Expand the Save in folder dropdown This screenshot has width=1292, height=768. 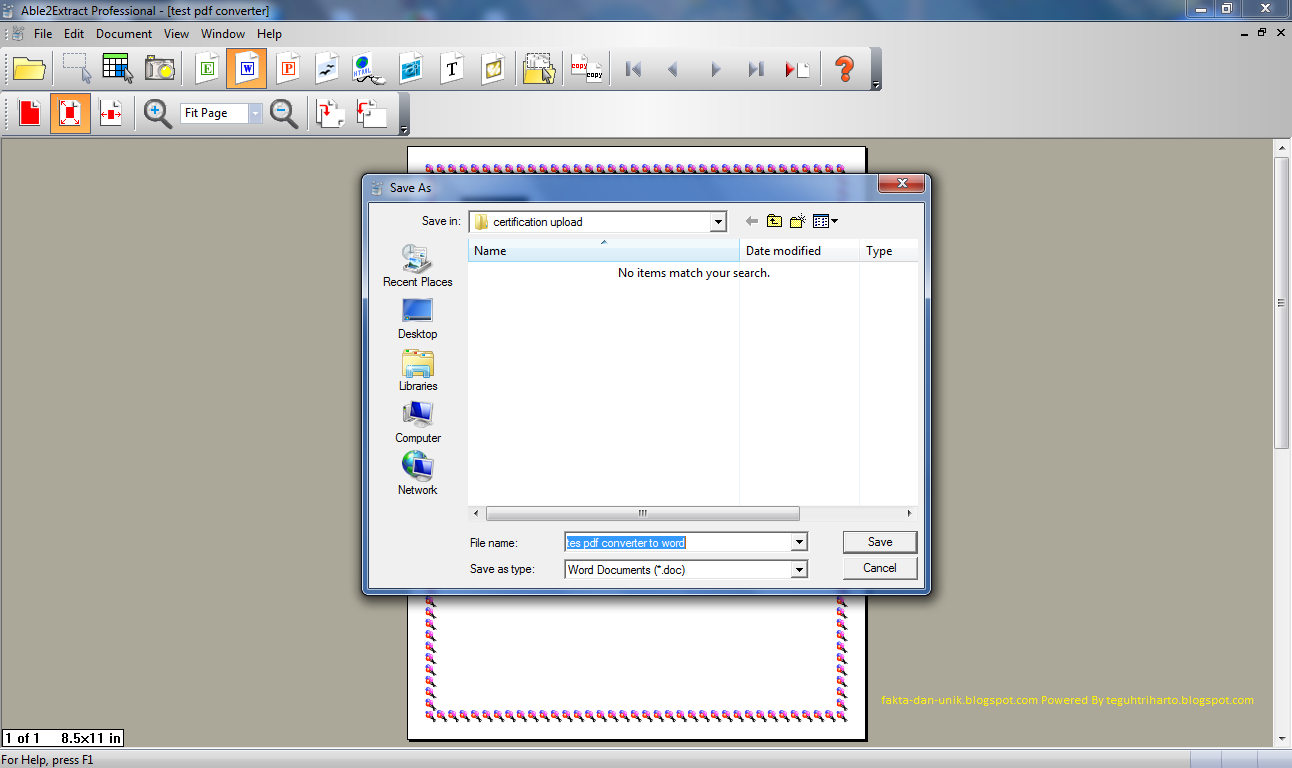pyautogui.click(x=718, y=222)
